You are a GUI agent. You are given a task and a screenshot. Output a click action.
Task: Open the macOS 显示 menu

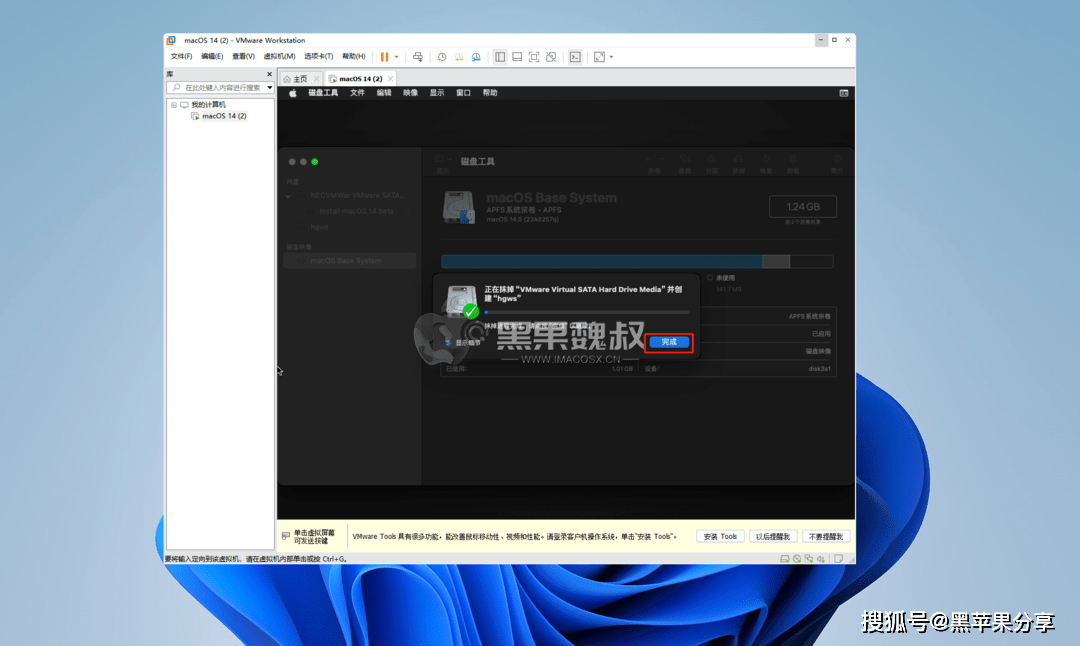pos(437,93)
